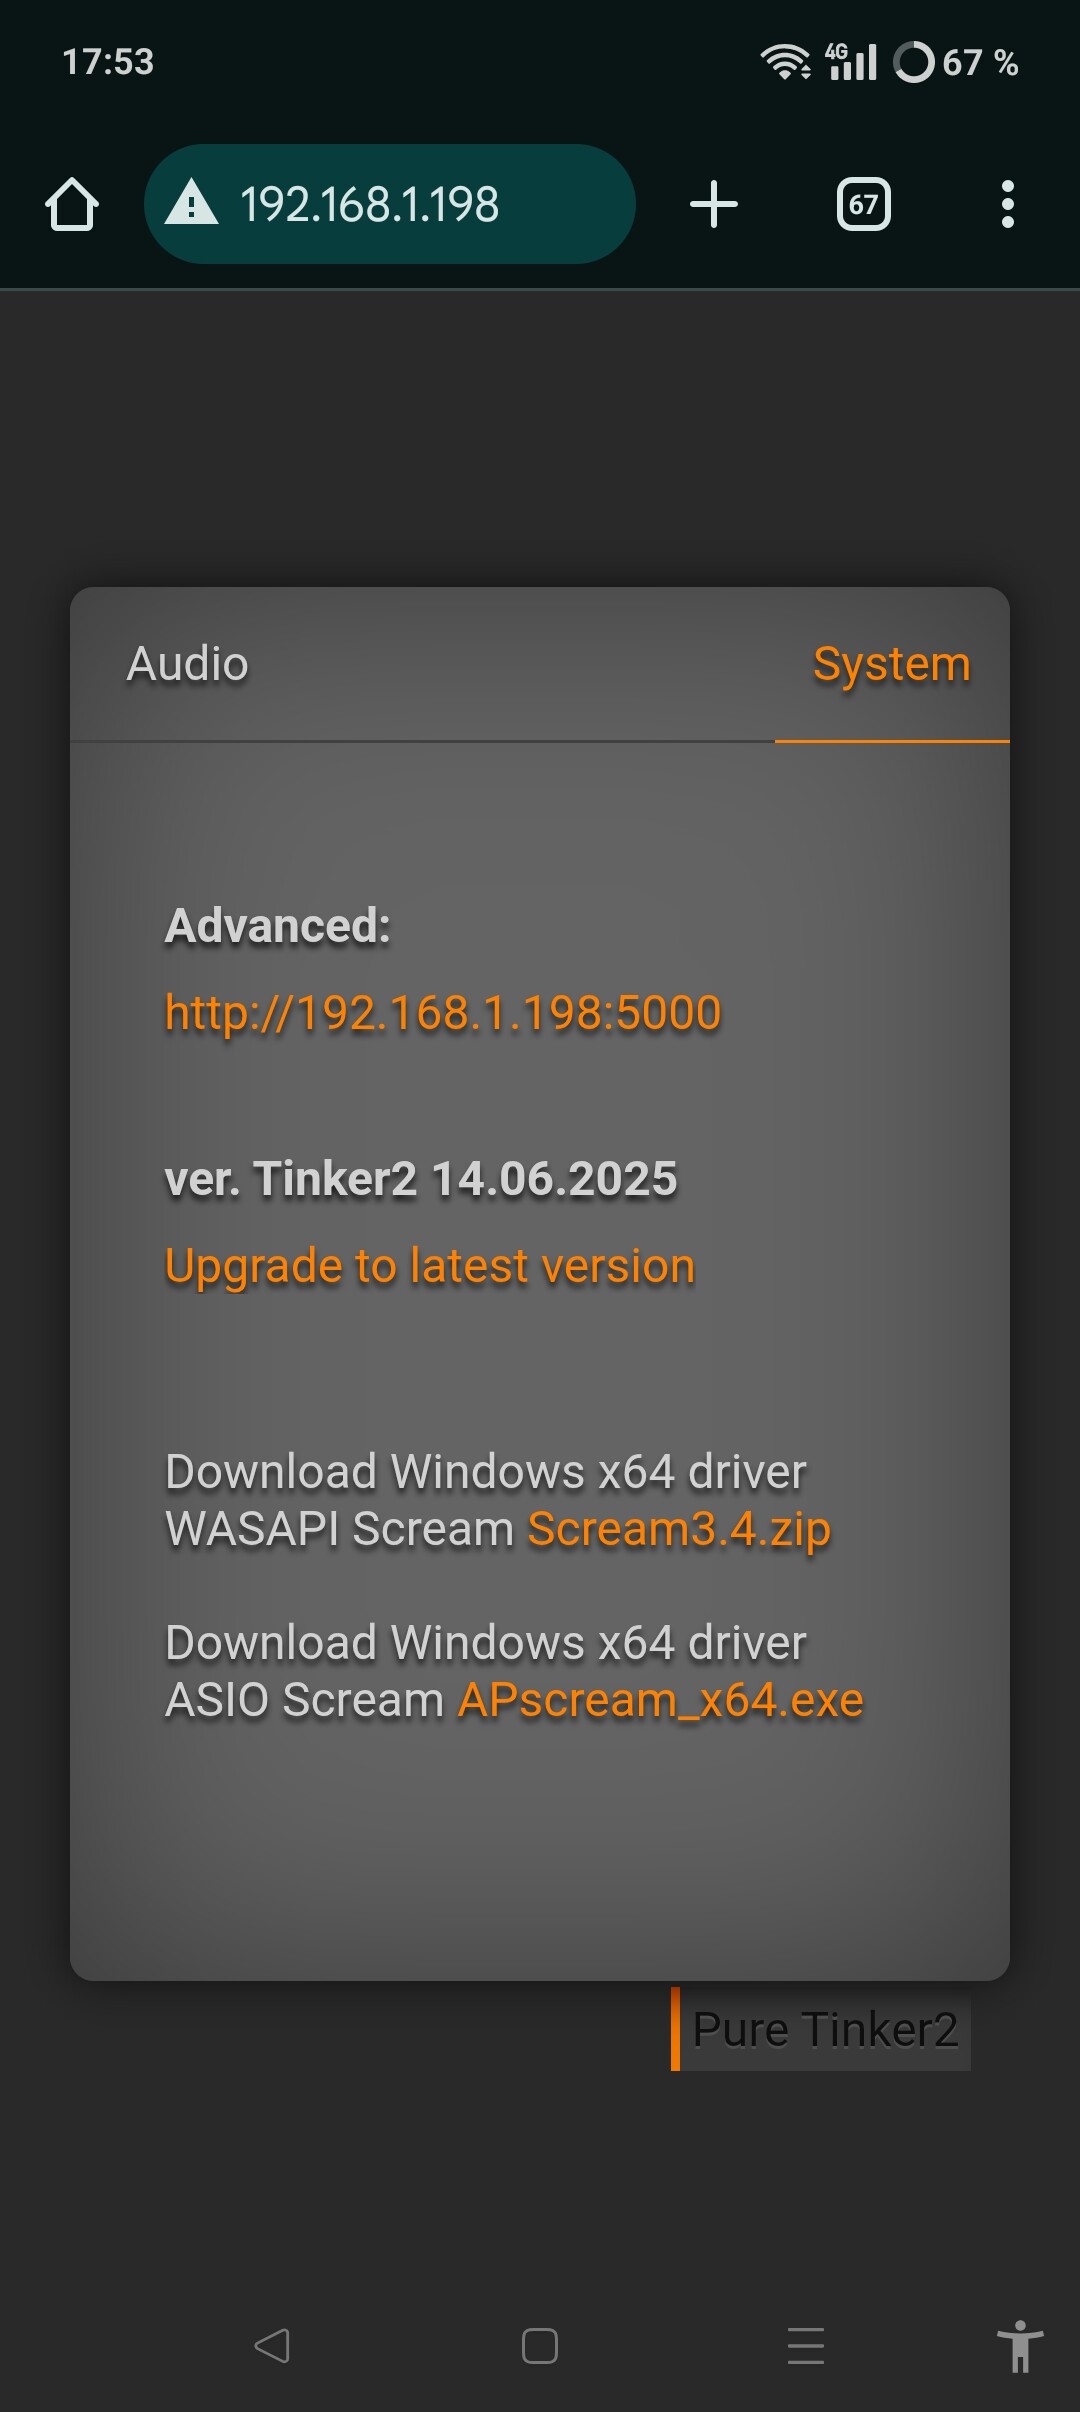This screenshot has width=1080, height=2412.
Task: Tap the battery indicator showing 67 %
Action: pyautogui.click(x=956, y=62)
